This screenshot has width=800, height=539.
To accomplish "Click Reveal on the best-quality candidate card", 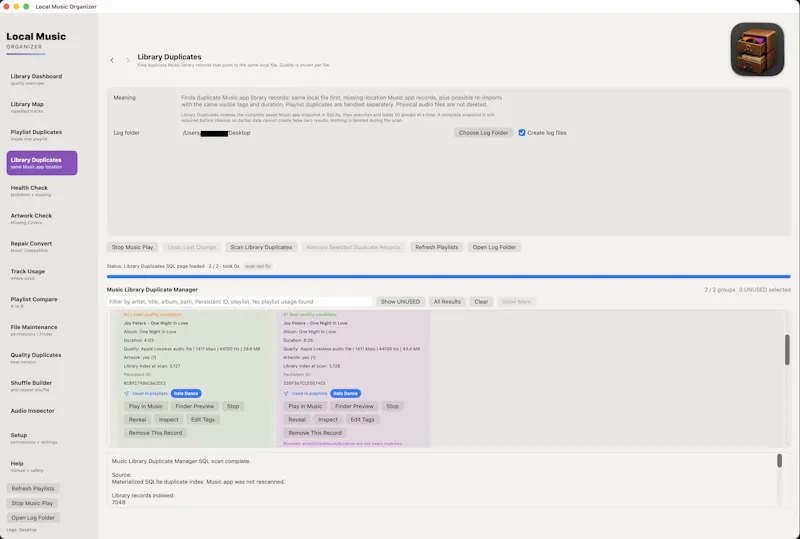I will point(297,420).
